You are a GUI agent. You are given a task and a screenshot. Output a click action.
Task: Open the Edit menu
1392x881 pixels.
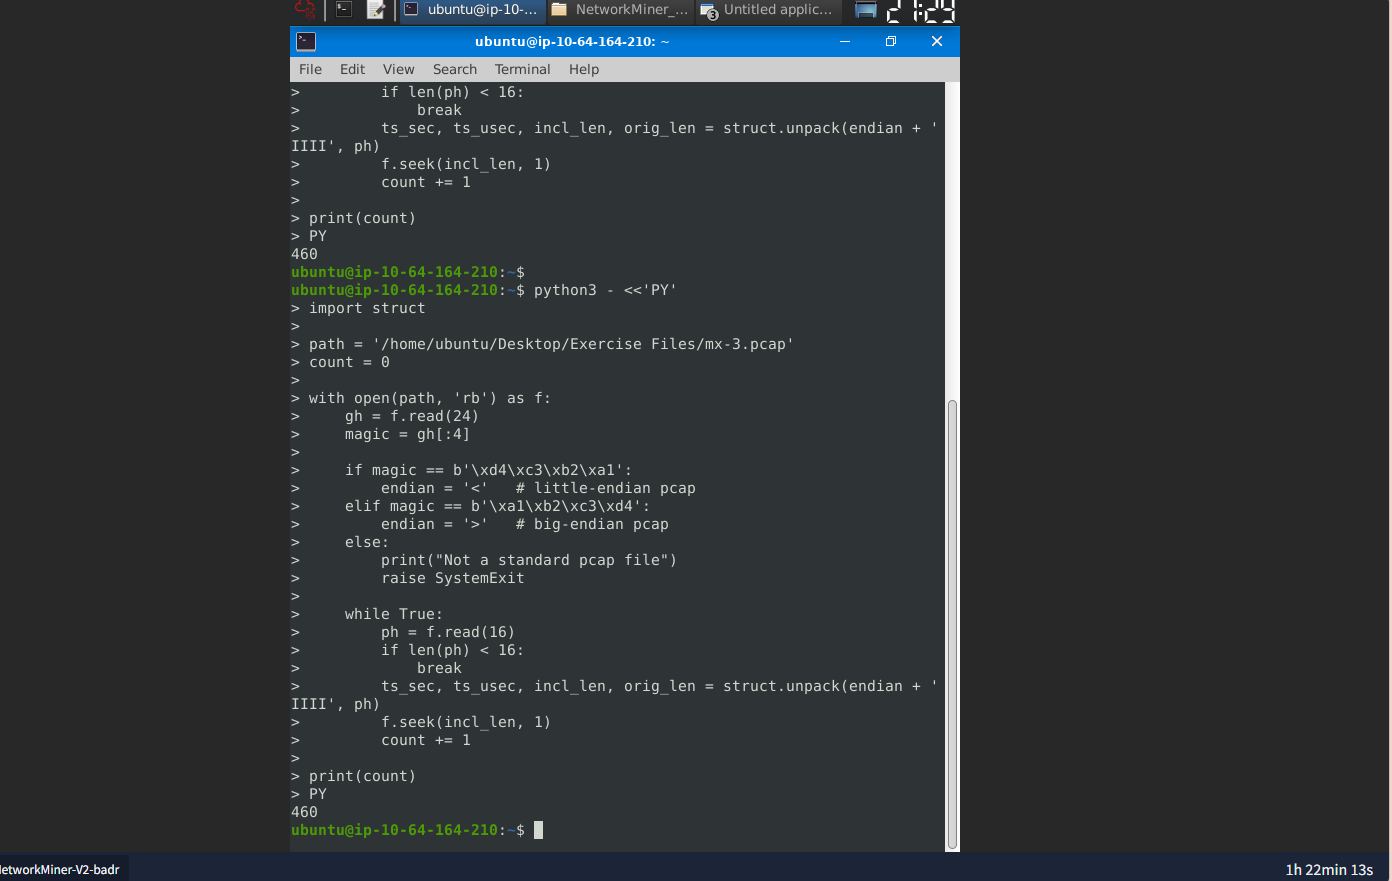pos(352,69)
